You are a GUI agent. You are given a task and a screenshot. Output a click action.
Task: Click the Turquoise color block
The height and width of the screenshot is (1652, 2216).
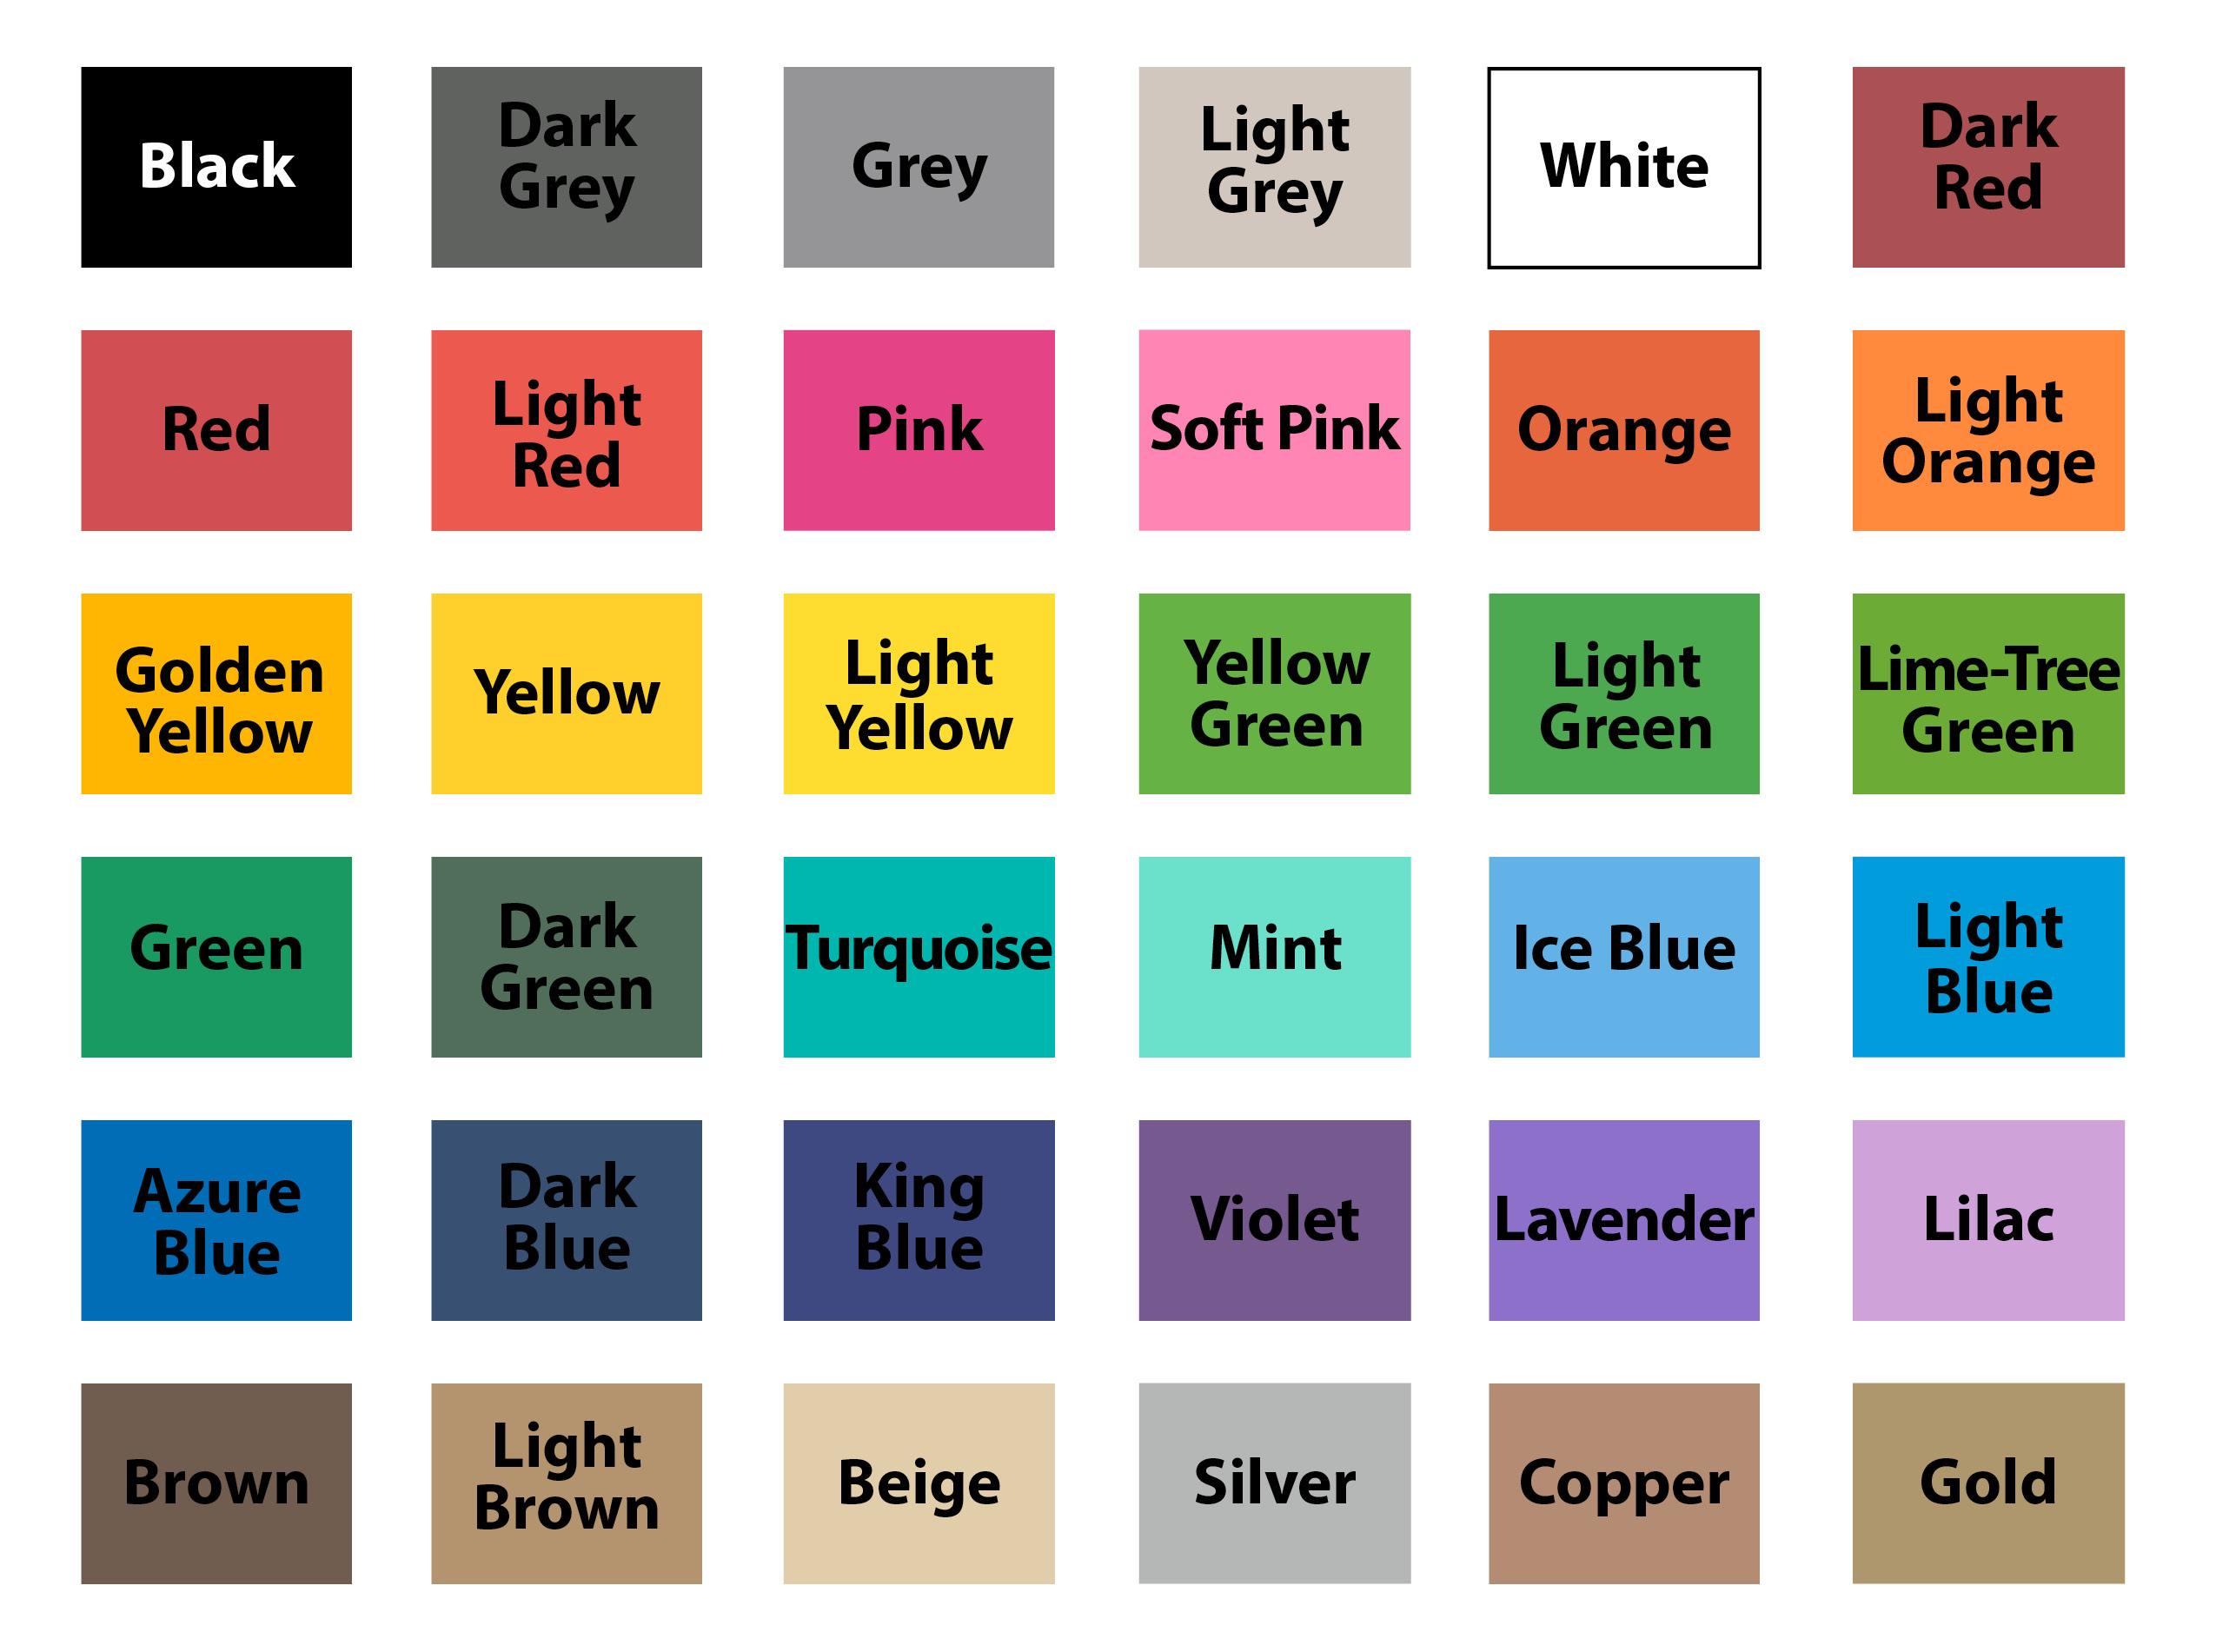tap(919, 937)
